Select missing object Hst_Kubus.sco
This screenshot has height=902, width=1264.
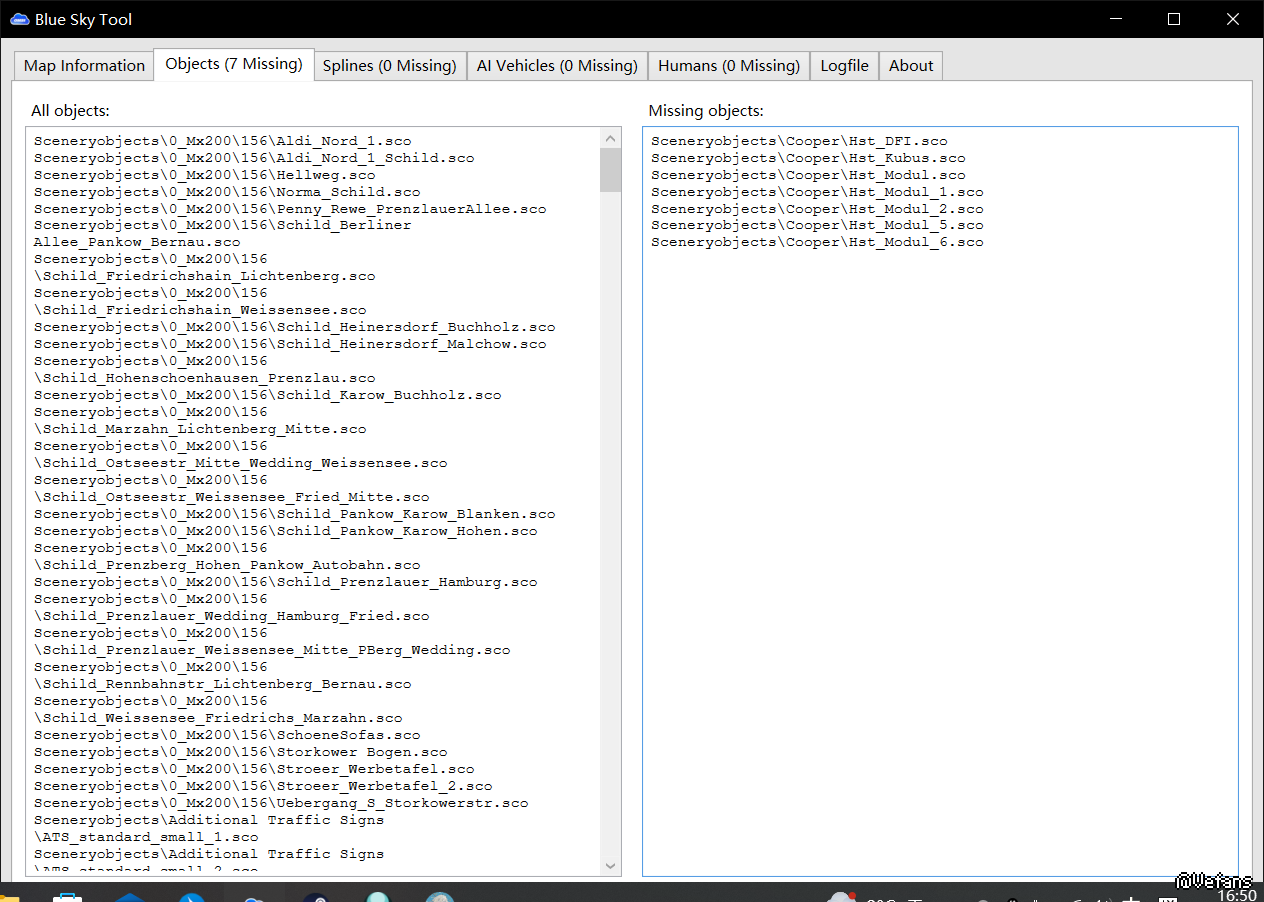(x=808, y=158)
